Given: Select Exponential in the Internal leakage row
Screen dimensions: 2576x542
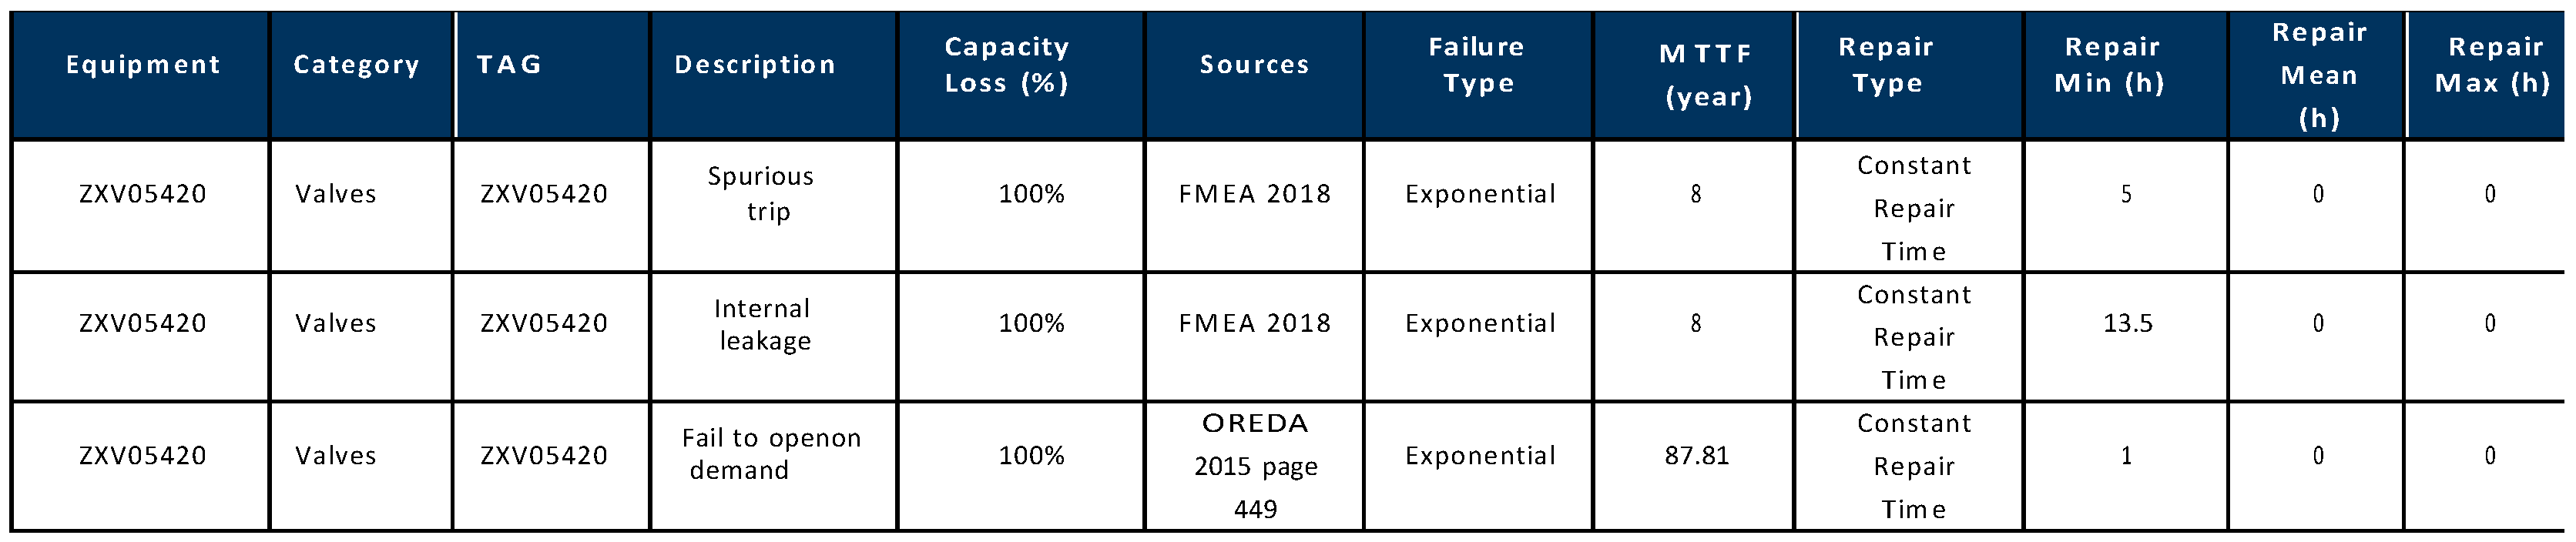Looking at the screenshot, I should pyautogui.click(x=1480, y=324).
